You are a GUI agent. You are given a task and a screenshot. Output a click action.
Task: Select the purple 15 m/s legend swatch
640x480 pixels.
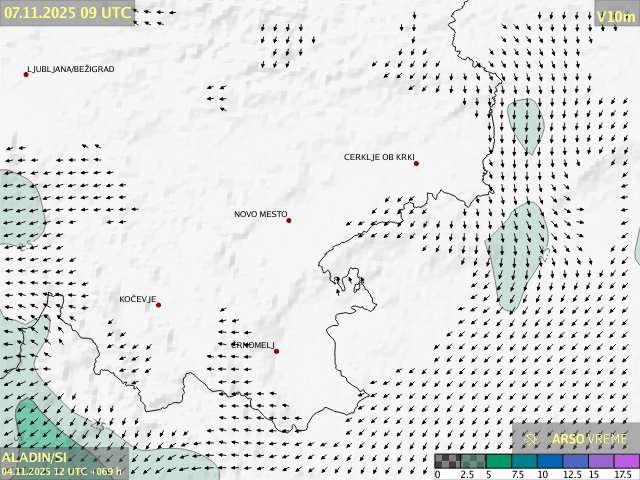tap(600, 461)
